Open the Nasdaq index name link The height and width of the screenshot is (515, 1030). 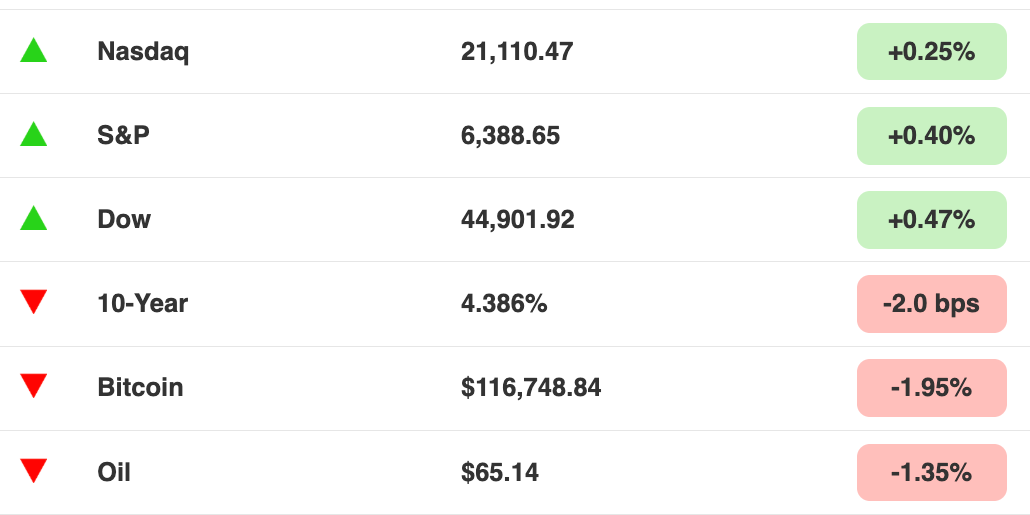tap(143, 51)
